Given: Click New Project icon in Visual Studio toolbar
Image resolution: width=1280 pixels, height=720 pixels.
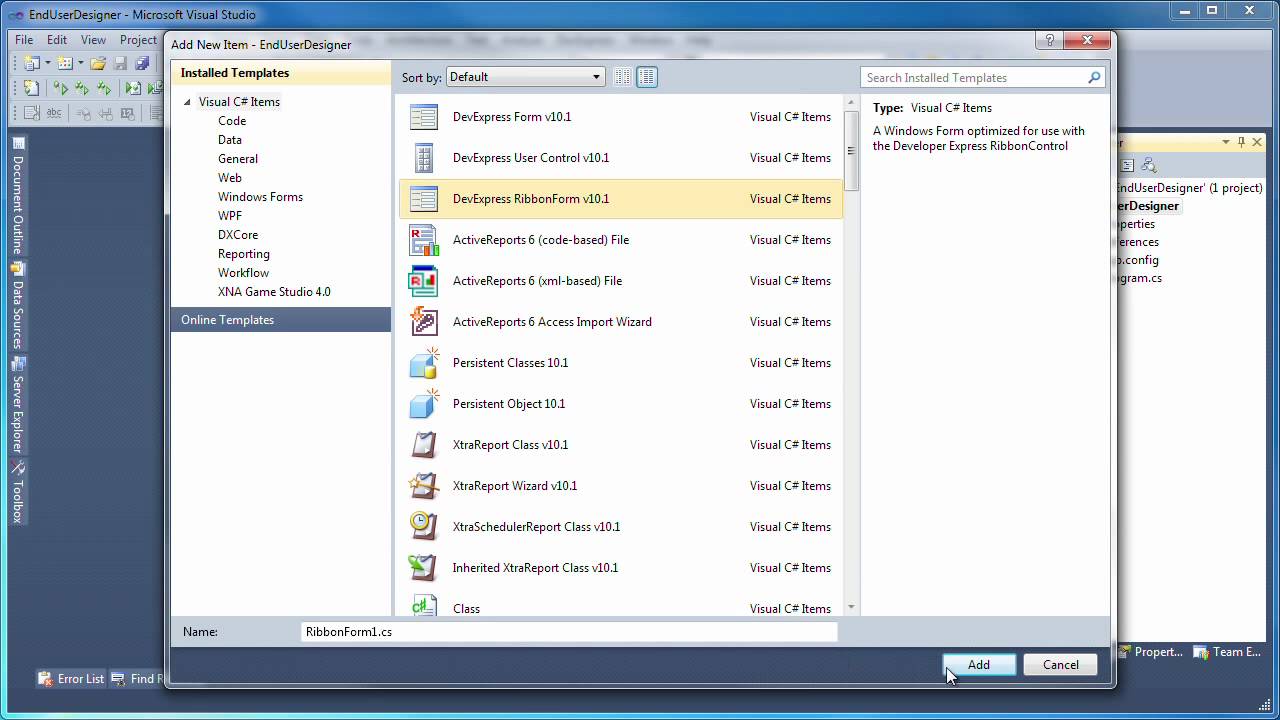Looking at the screenshot, I should (32, 63).
